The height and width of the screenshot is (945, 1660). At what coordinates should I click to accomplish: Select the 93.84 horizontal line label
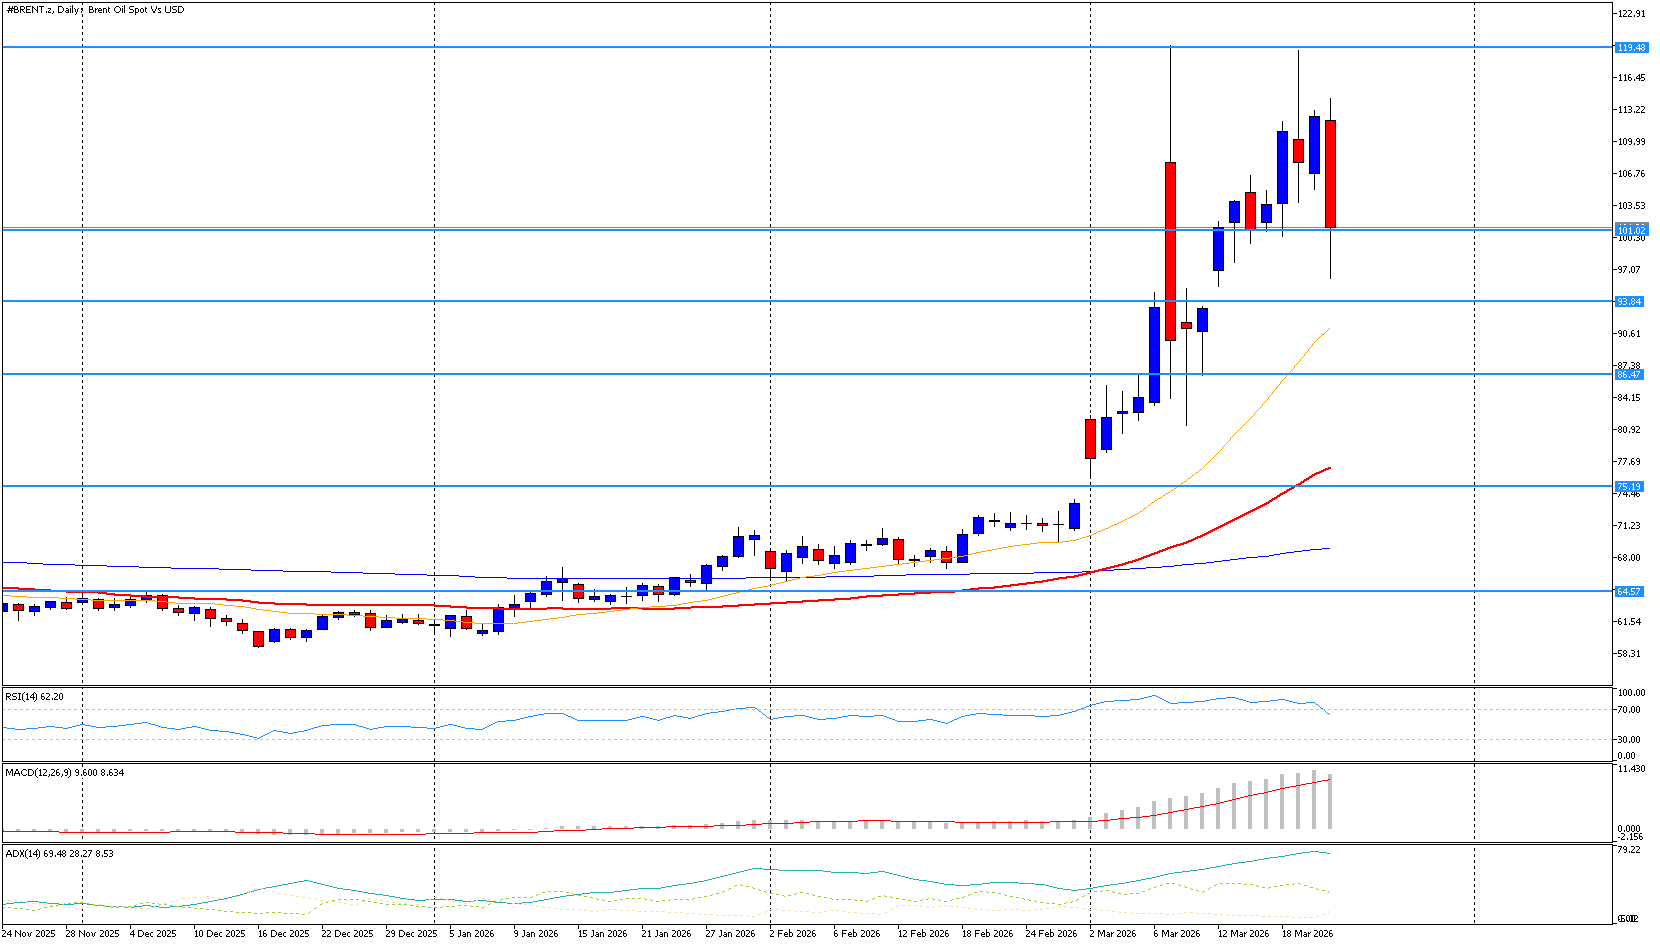coord(1629,302)
